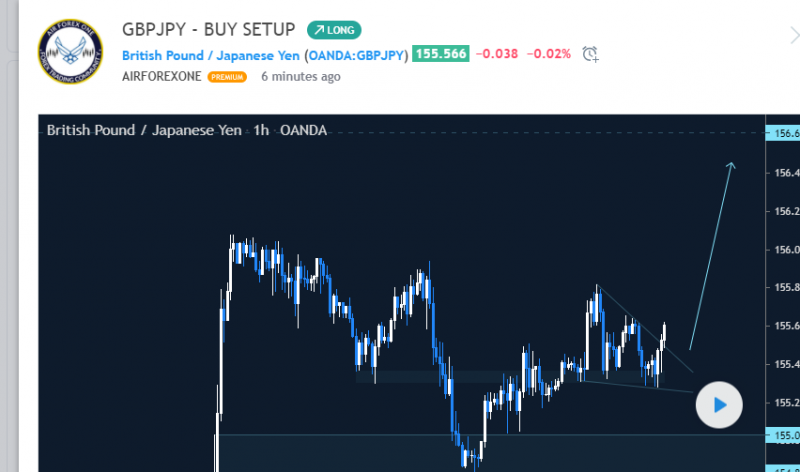
Task: Click the GBPJPY - BUY SETUP title
Action: click(208, 30)
